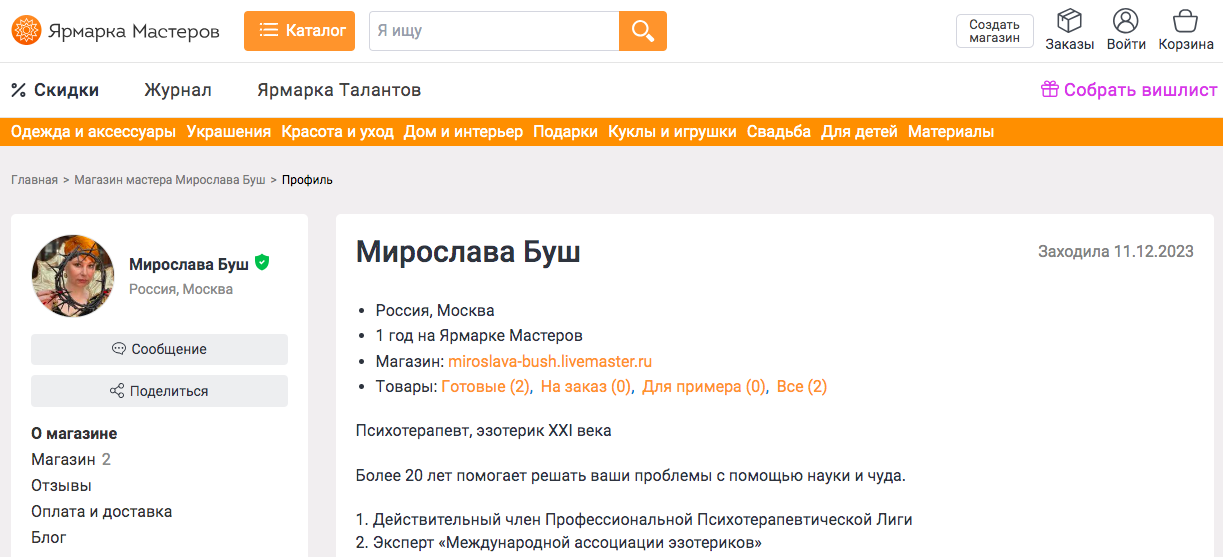Viewport: 1223px width, 557px height.
Task: Click Мирослава Буш profile avatar
Action: point(73,276)
